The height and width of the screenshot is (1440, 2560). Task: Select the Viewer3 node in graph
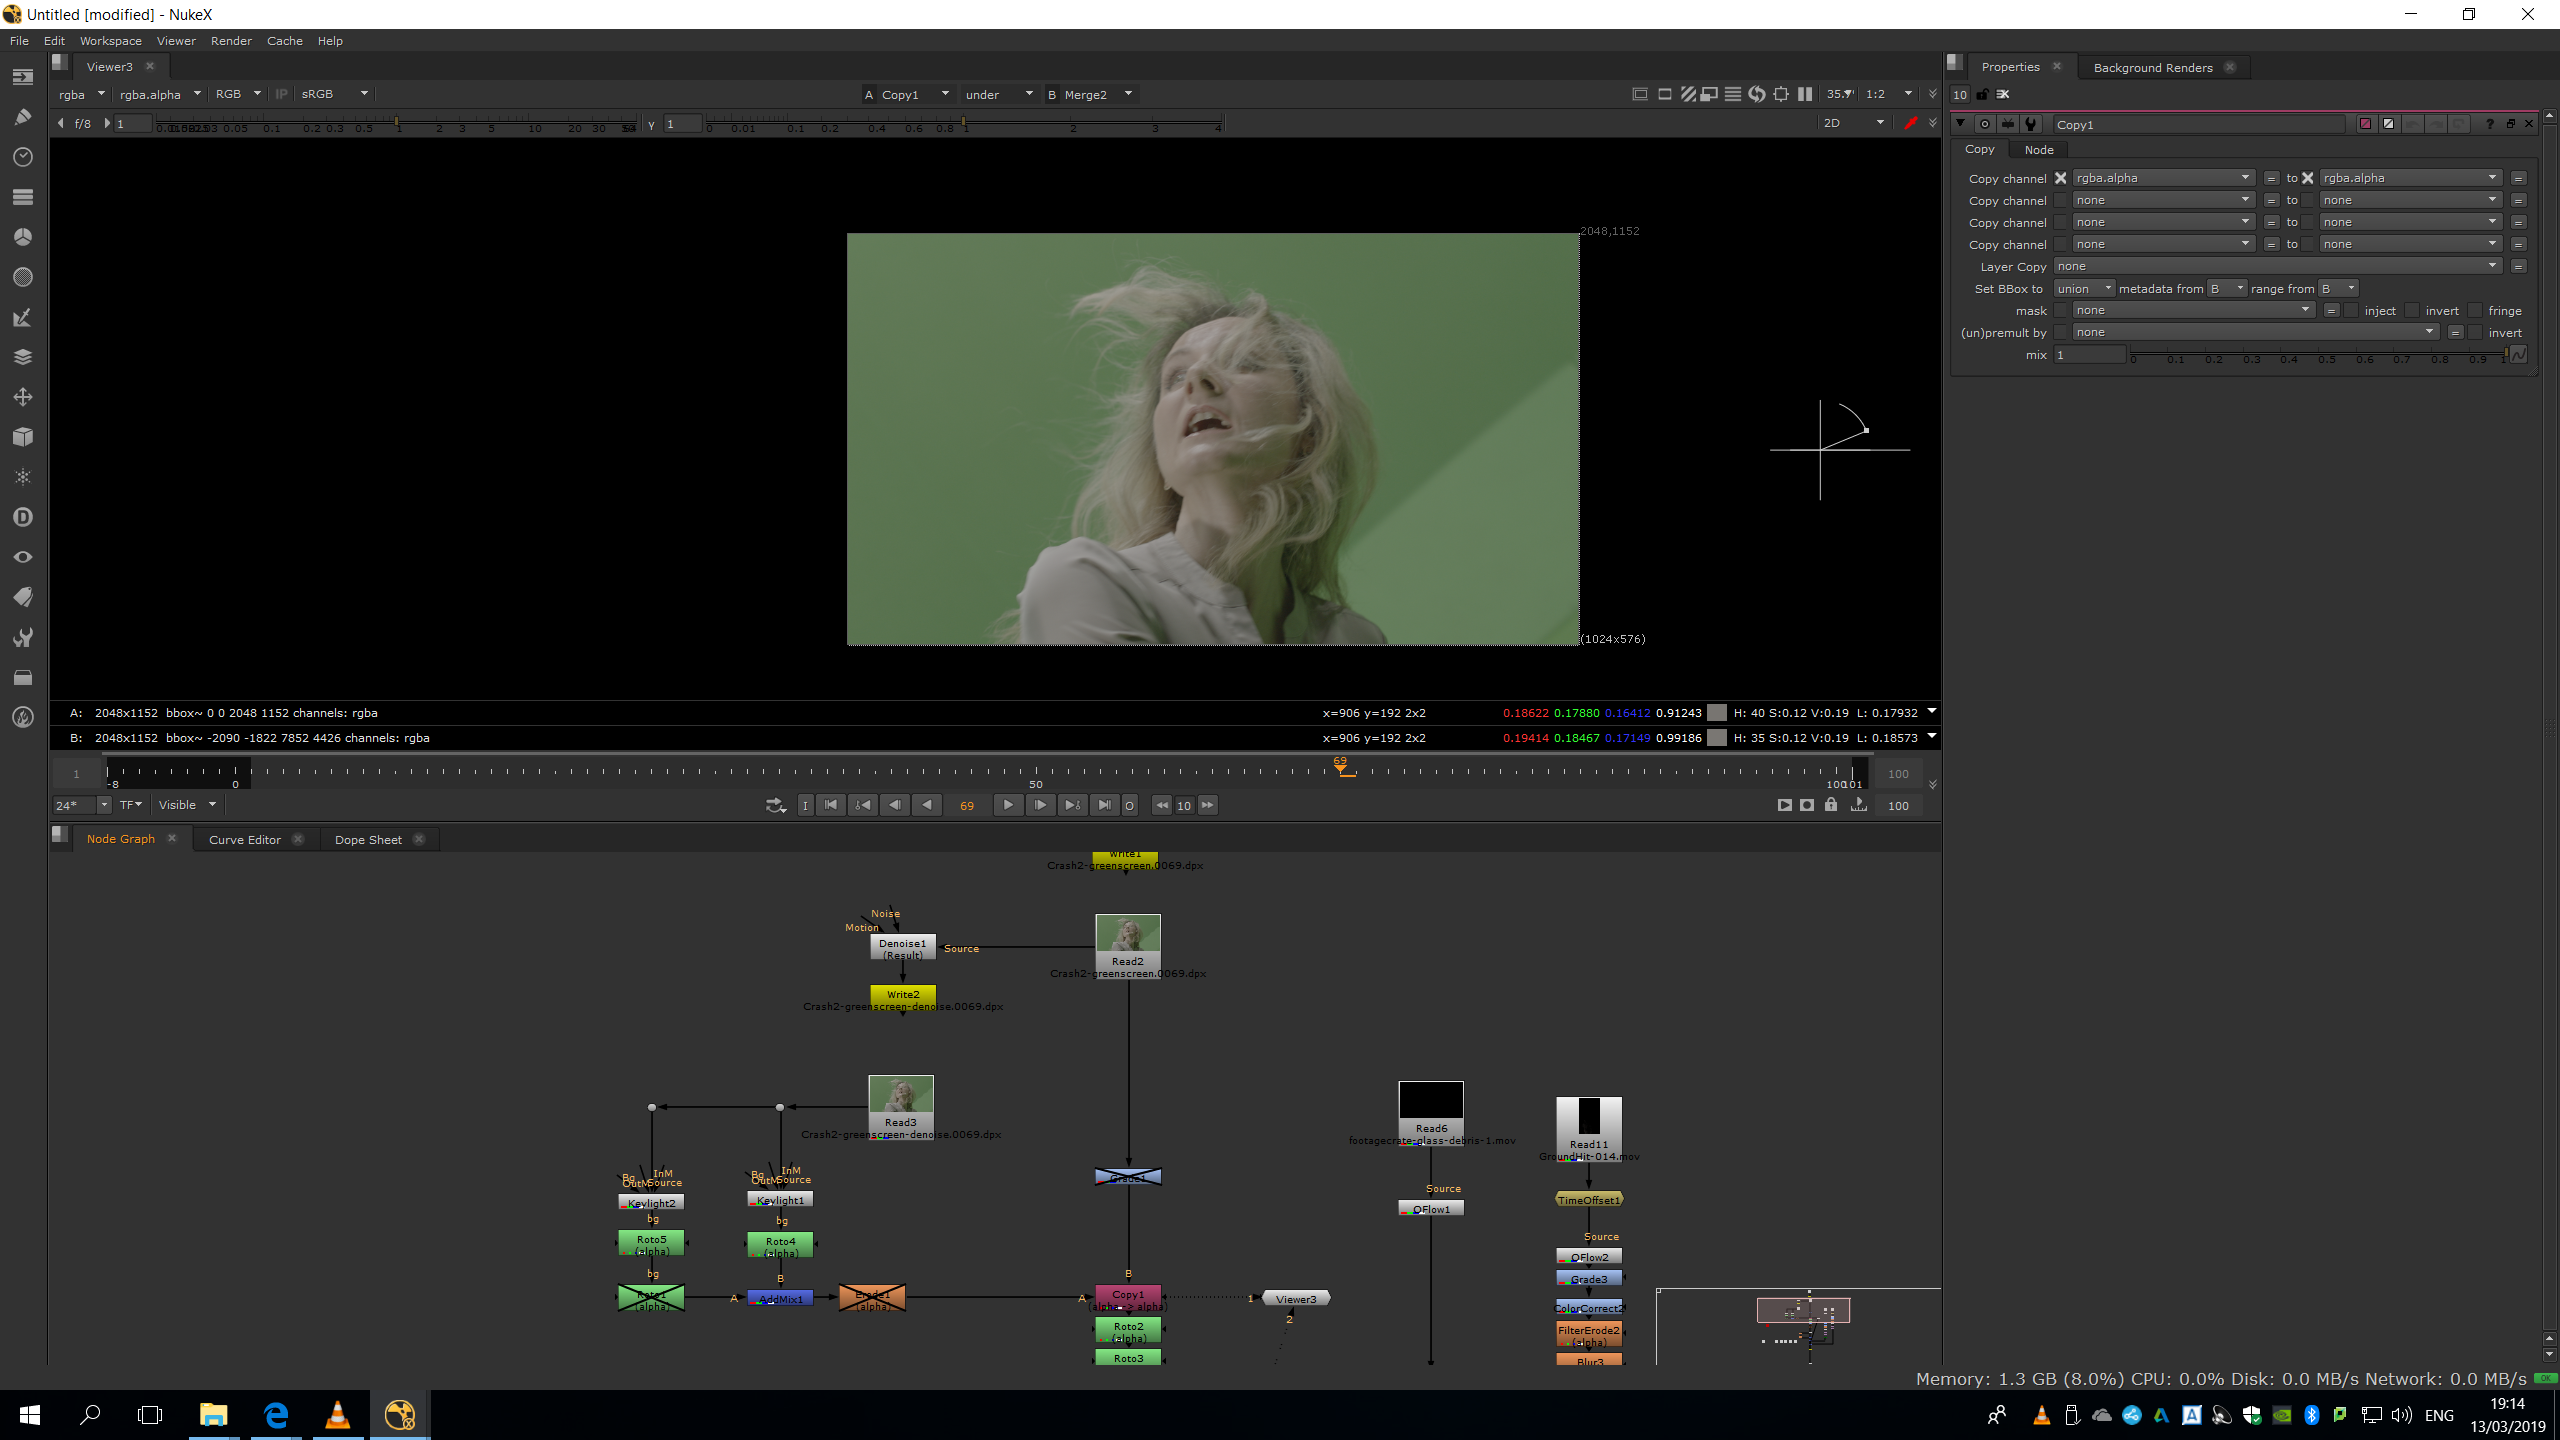click(x=1296, y=1299)
